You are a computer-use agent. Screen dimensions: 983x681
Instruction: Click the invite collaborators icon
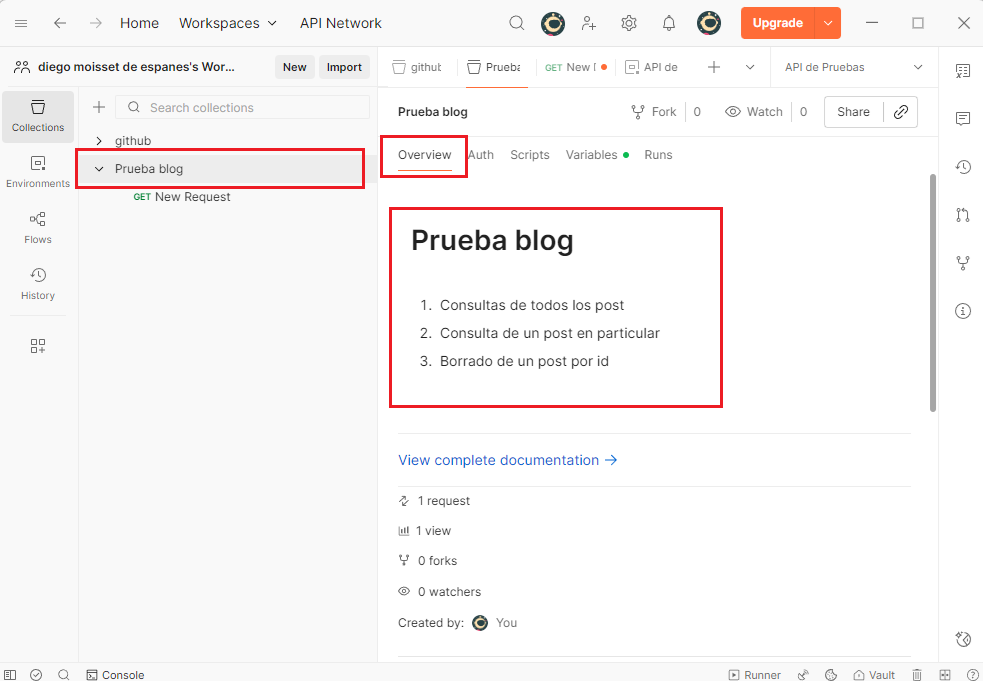coord(589,23)
